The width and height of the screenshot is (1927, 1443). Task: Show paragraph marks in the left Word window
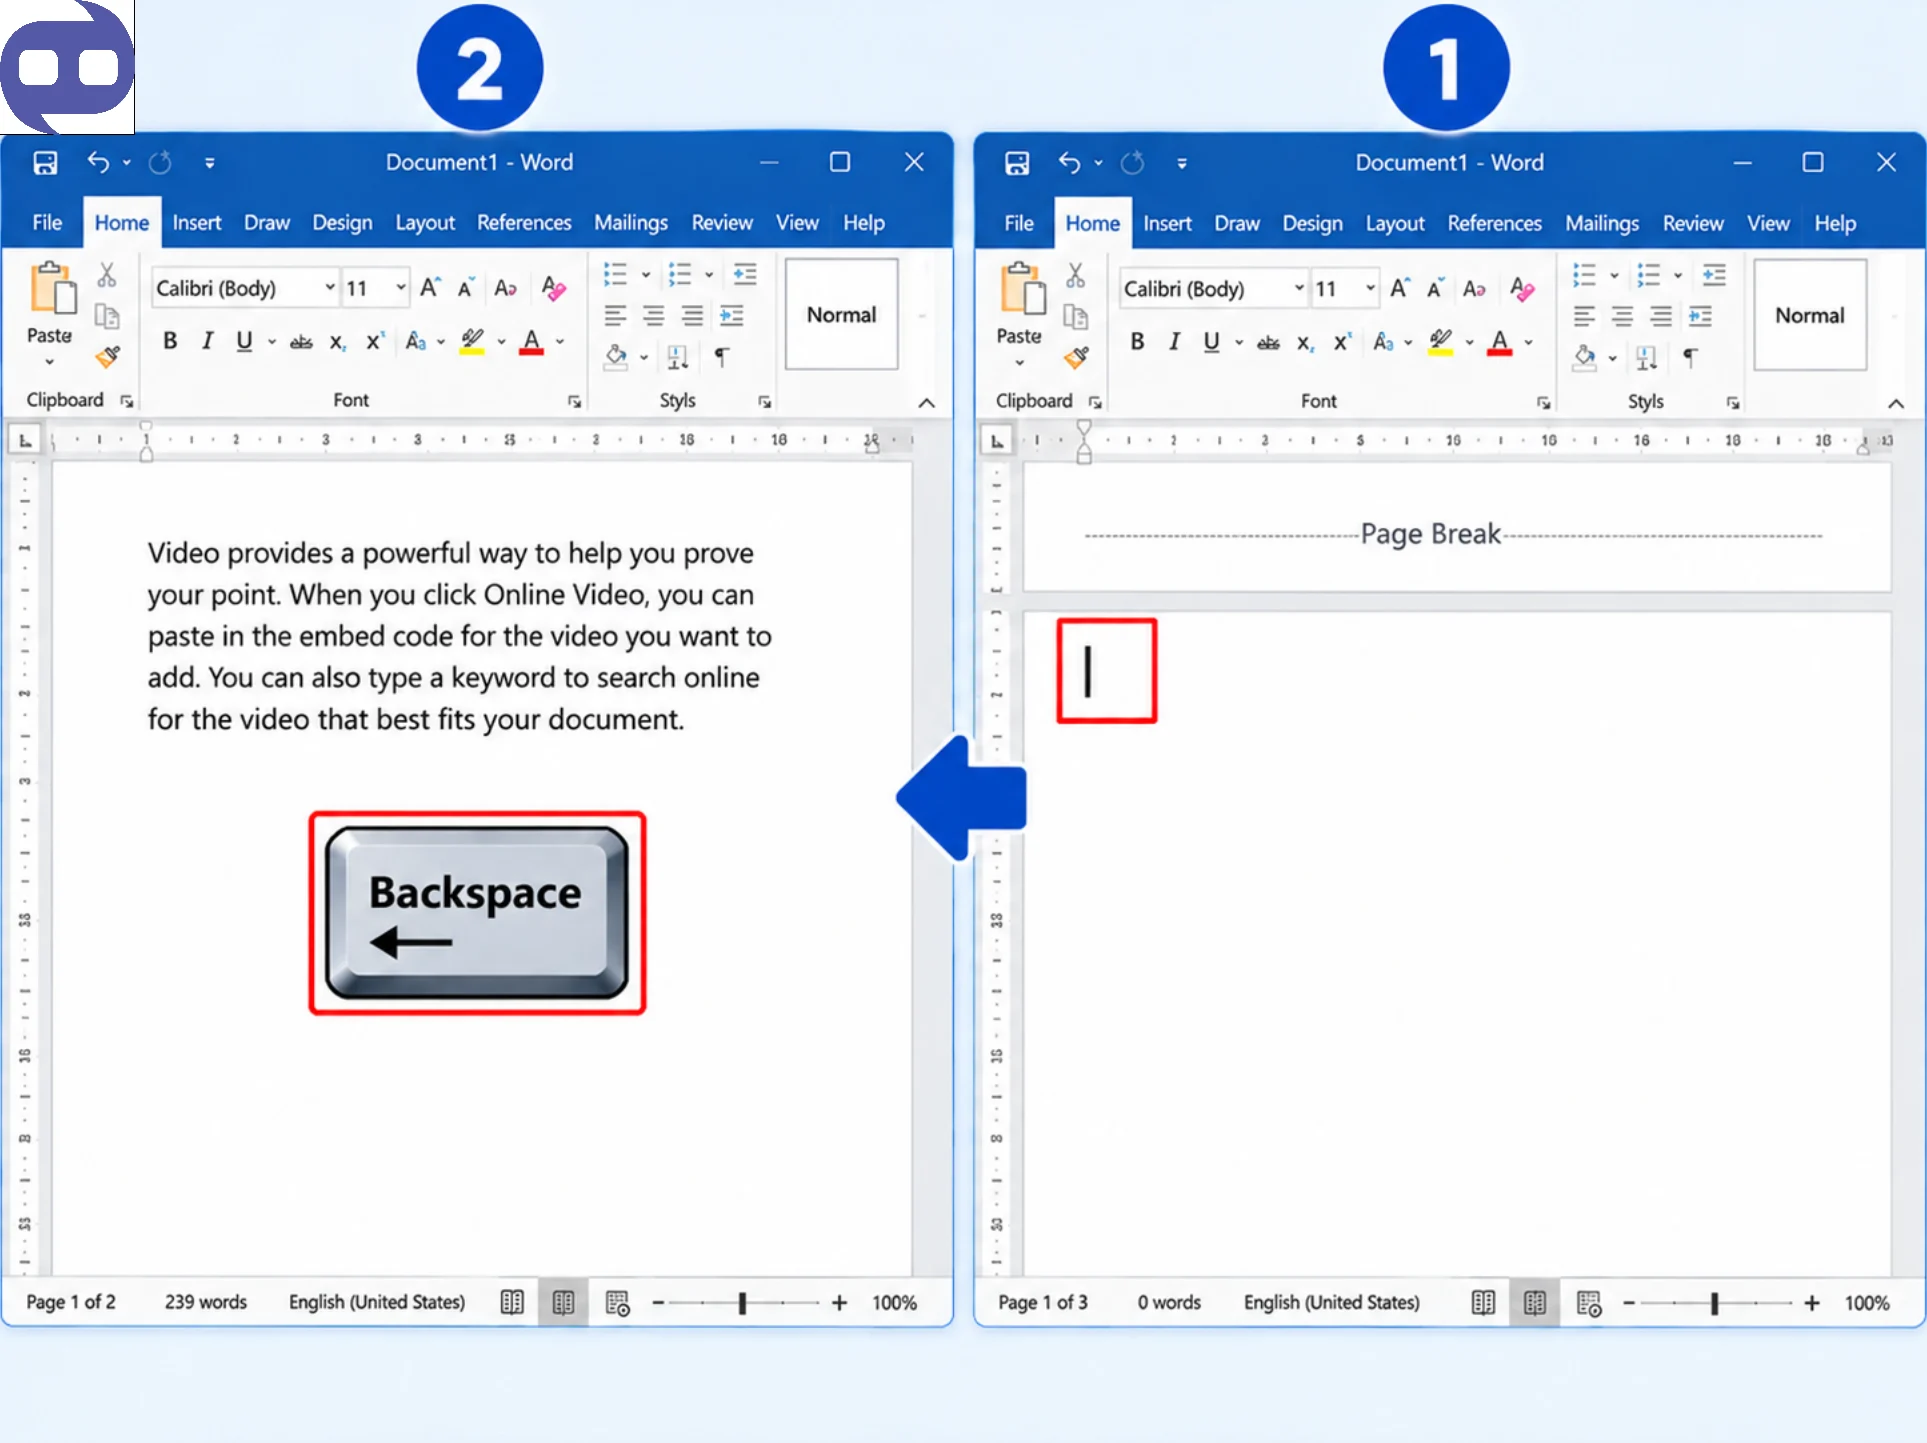[x=721, y=356]
